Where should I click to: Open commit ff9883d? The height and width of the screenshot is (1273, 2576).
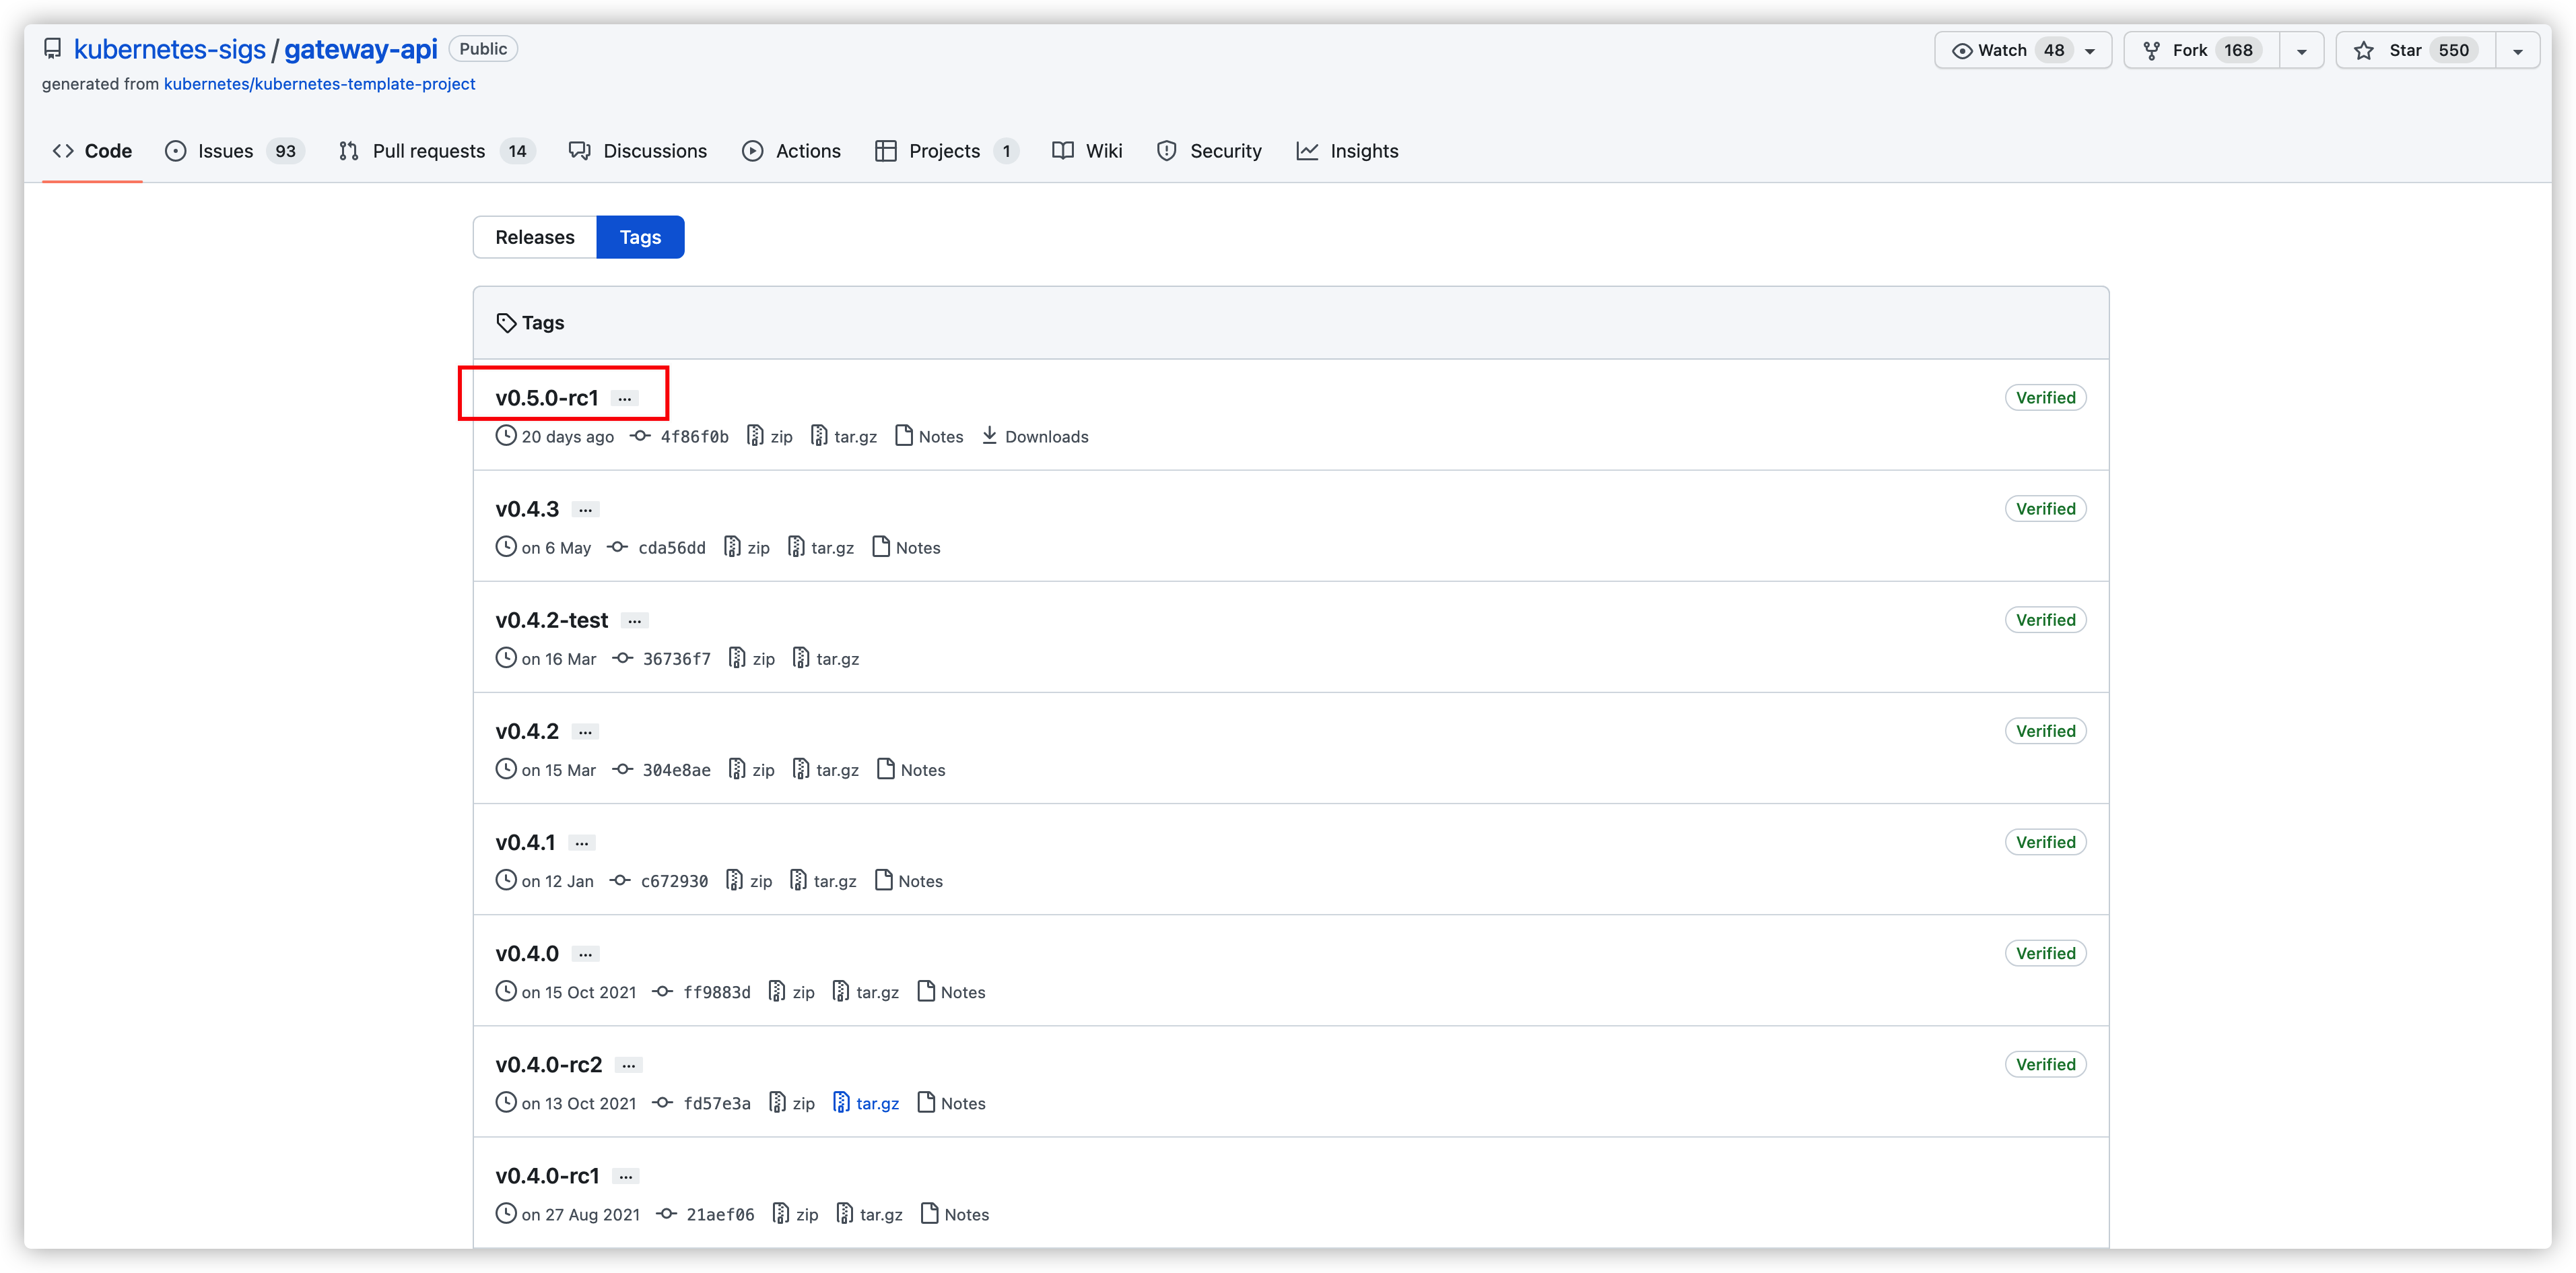pyautogui.click(x=717, y=992)
